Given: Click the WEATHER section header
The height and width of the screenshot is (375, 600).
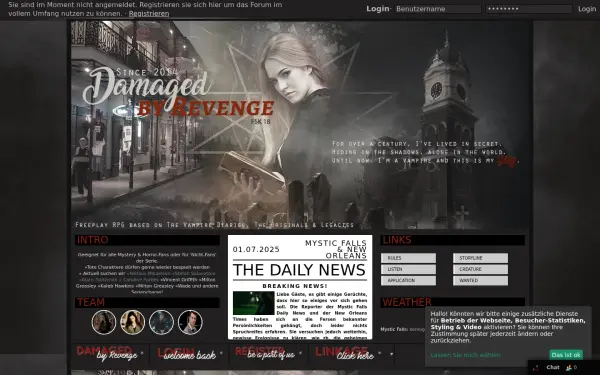Looking at the screenshot, I should pos(452,302).
